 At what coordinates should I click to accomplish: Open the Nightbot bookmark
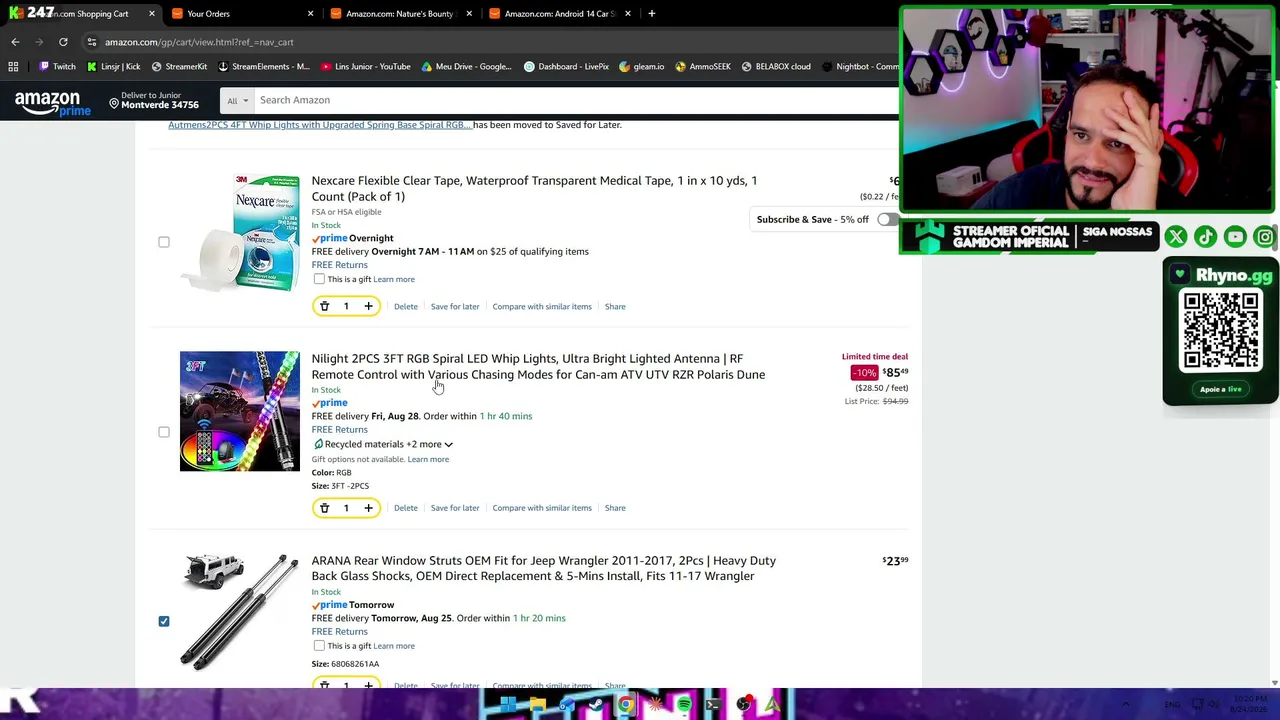pyautogui.click(x=859, y=67)
